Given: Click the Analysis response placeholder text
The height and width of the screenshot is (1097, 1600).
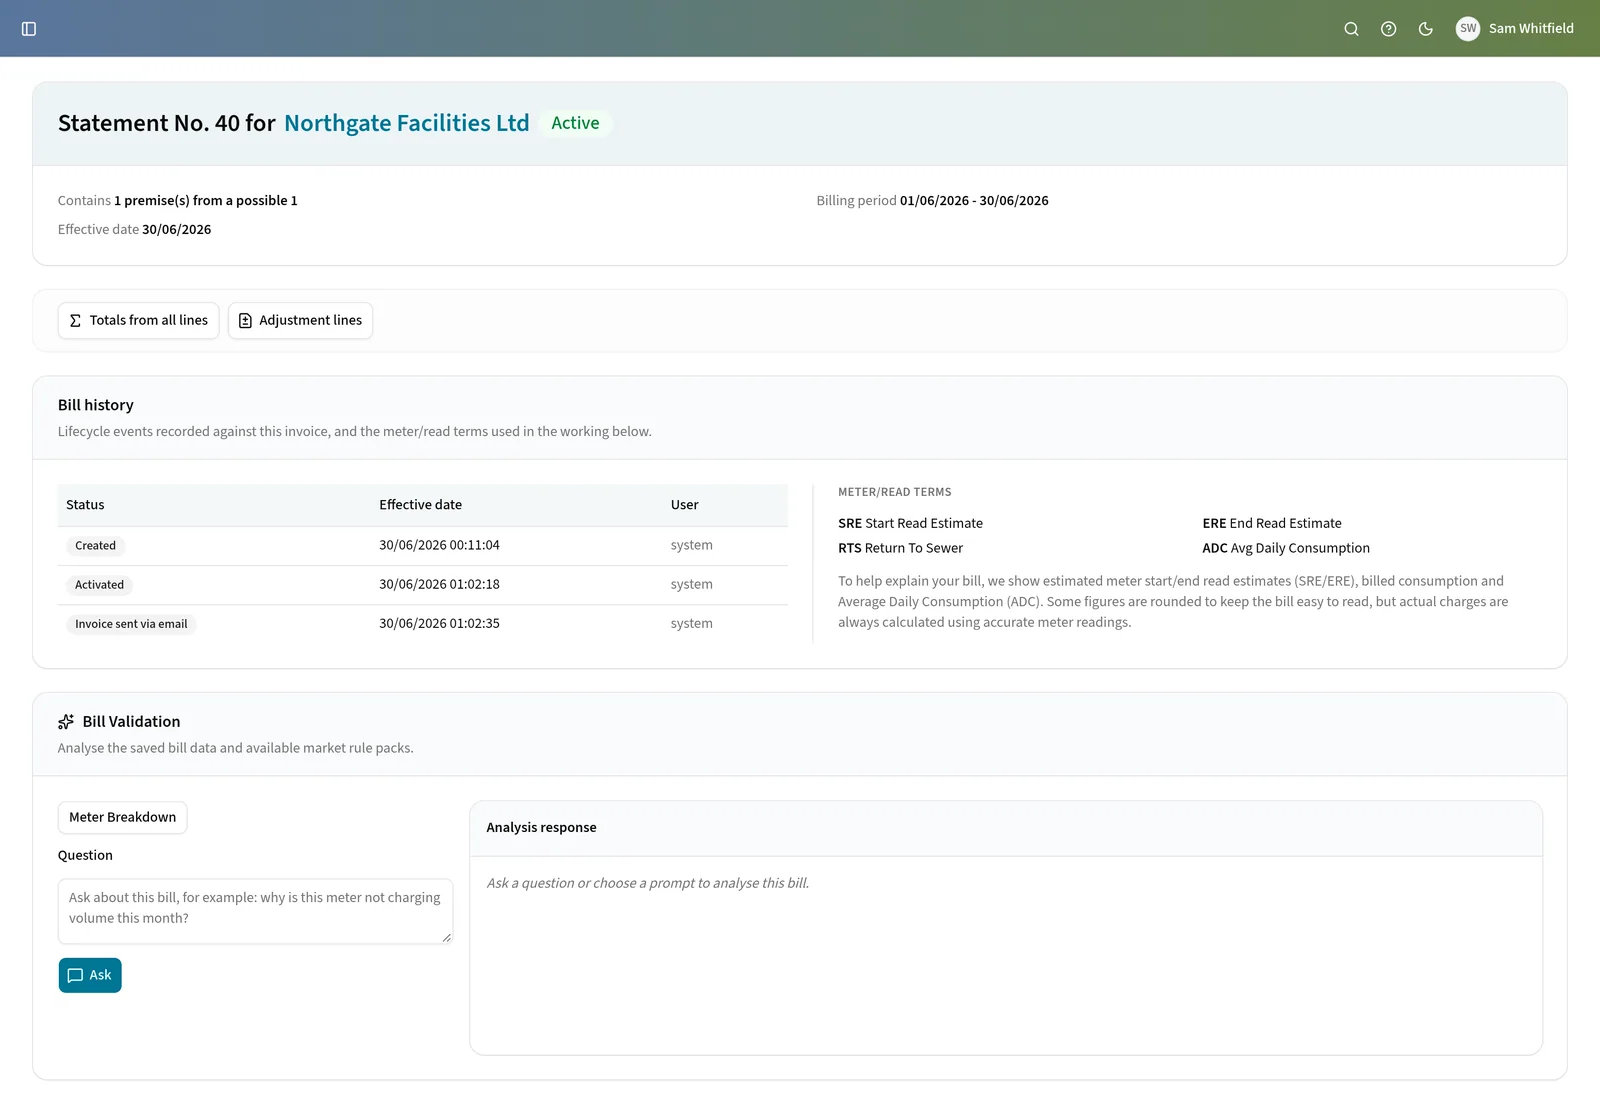Looking at the screenshot, I should point(647,883).
